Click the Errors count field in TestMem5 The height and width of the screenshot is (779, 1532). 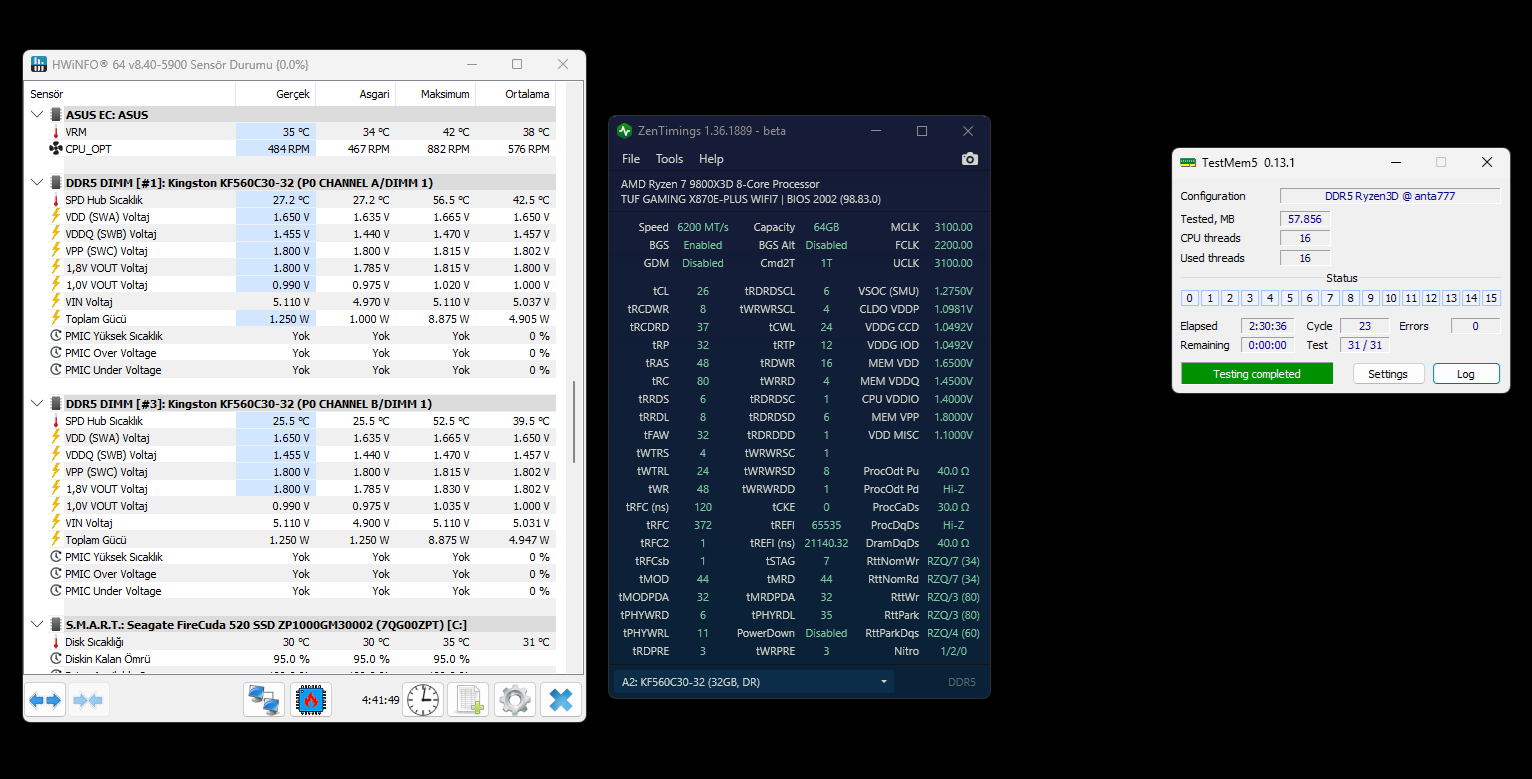click(1475, 326)
